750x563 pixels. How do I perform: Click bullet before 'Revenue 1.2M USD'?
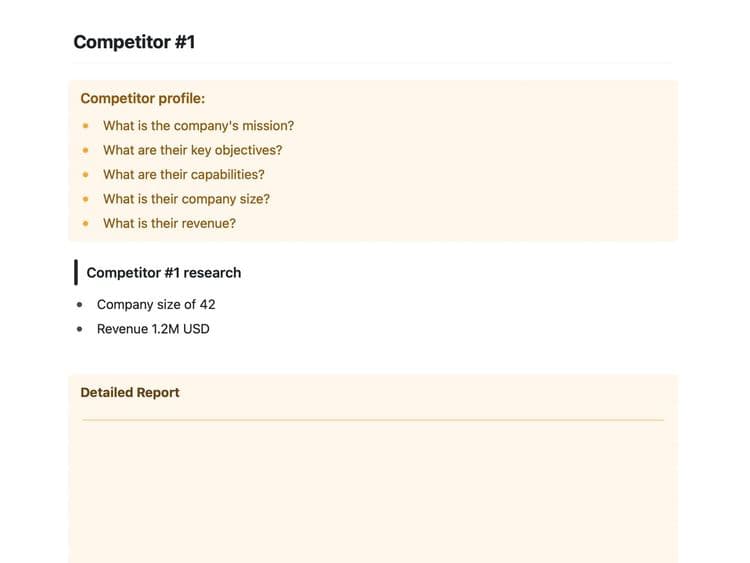coord(79,329)
